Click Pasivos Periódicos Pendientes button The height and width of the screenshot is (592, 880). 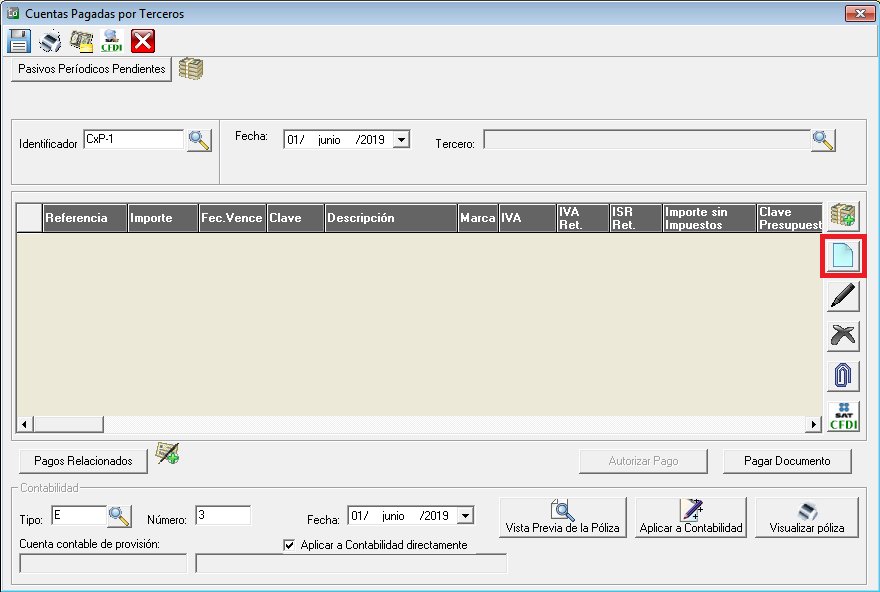coord(91,69)
